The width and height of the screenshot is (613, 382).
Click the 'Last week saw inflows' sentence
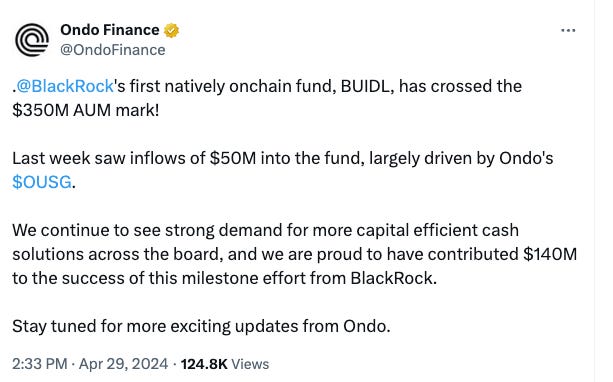point(283,170)
